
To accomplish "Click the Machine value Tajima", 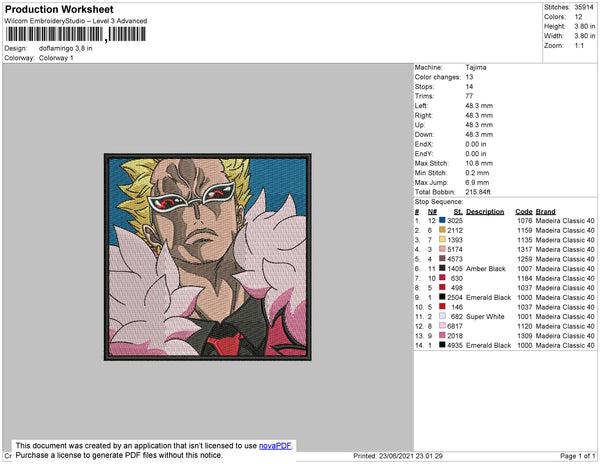I will [476, 67].
